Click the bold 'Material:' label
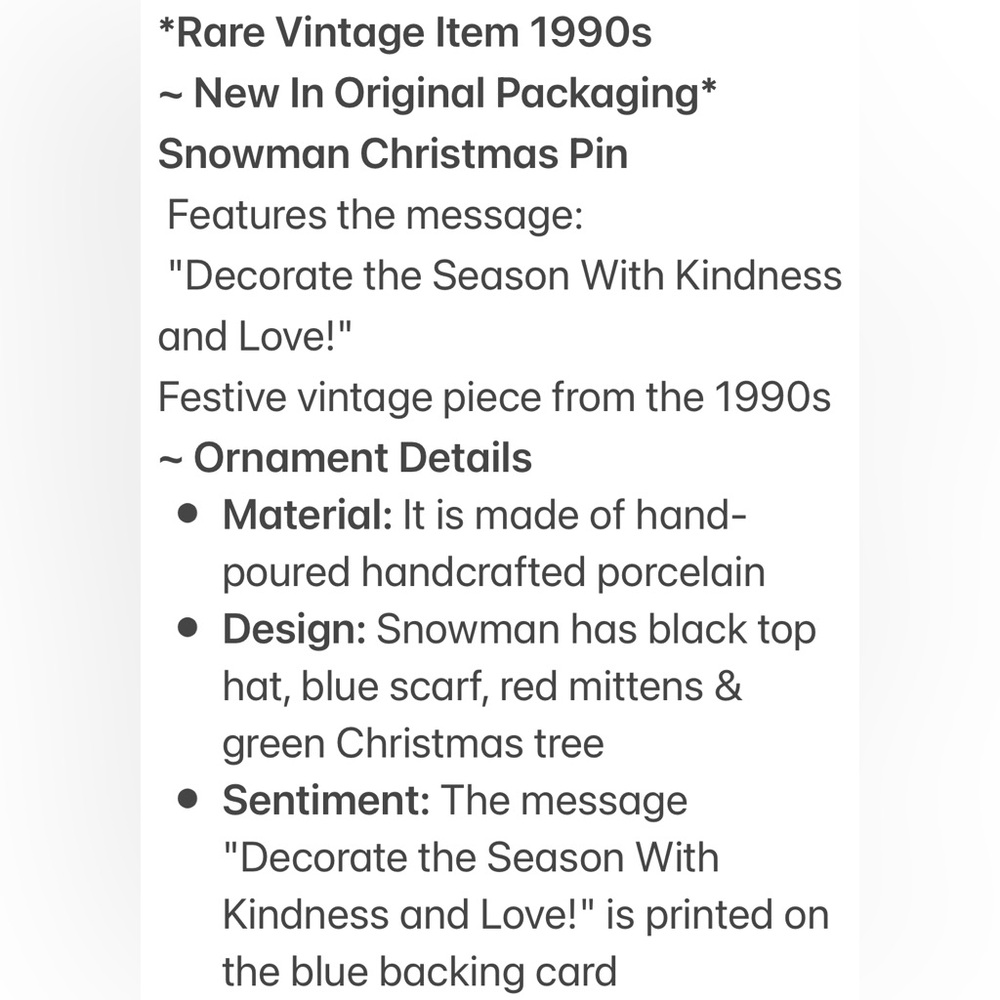This screenshot has height=1000, width=1000. (x=307, y=515)
